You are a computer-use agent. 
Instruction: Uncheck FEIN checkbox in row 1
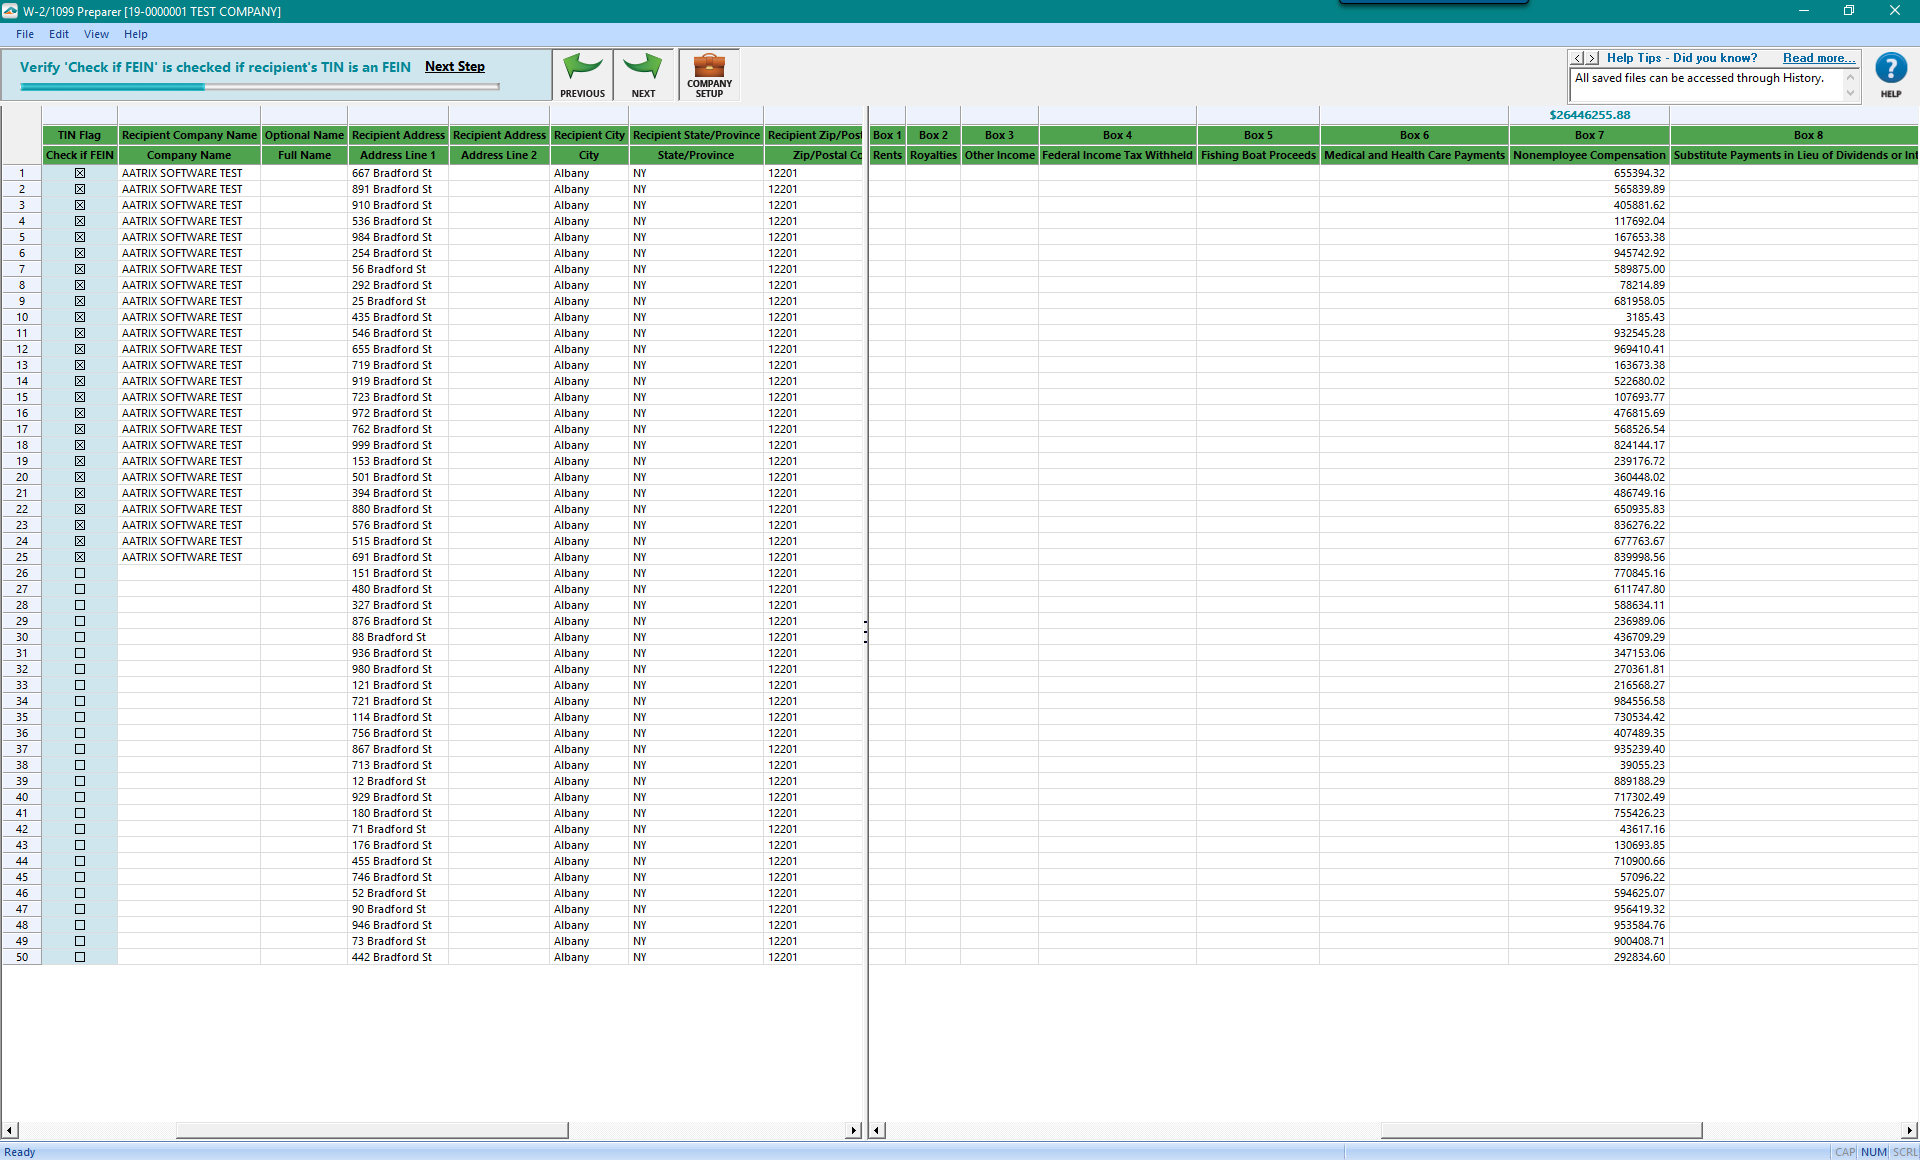[x=80, y=173]
